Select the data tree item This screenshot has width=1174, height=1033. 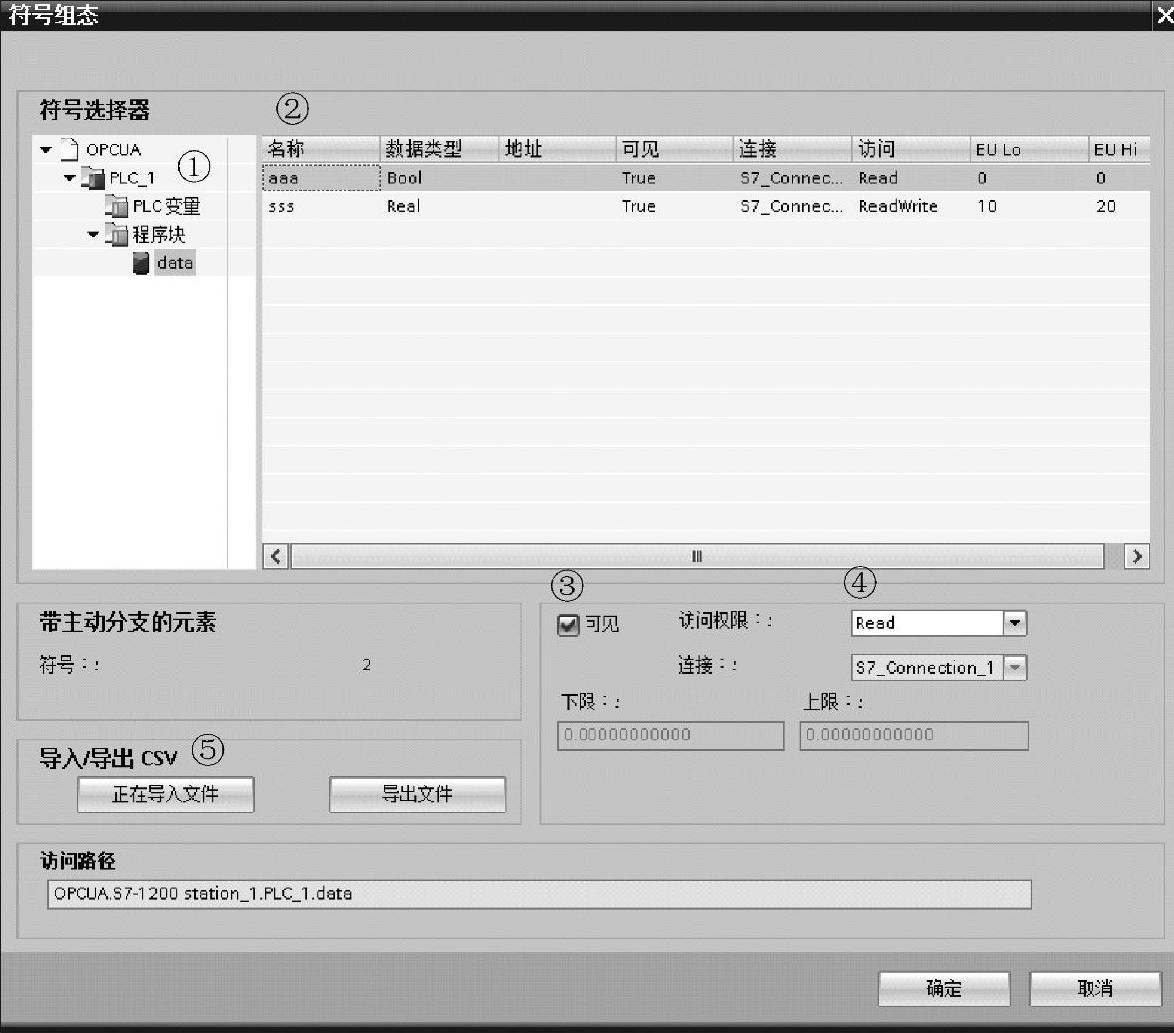(175, 263)
